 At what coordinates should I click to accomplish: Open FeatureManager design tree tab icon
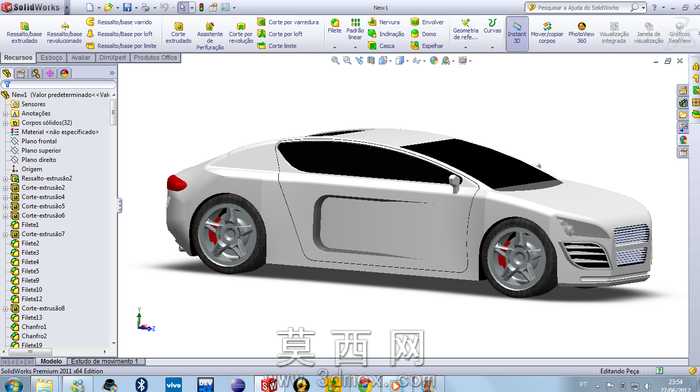[x=7, y=73]
